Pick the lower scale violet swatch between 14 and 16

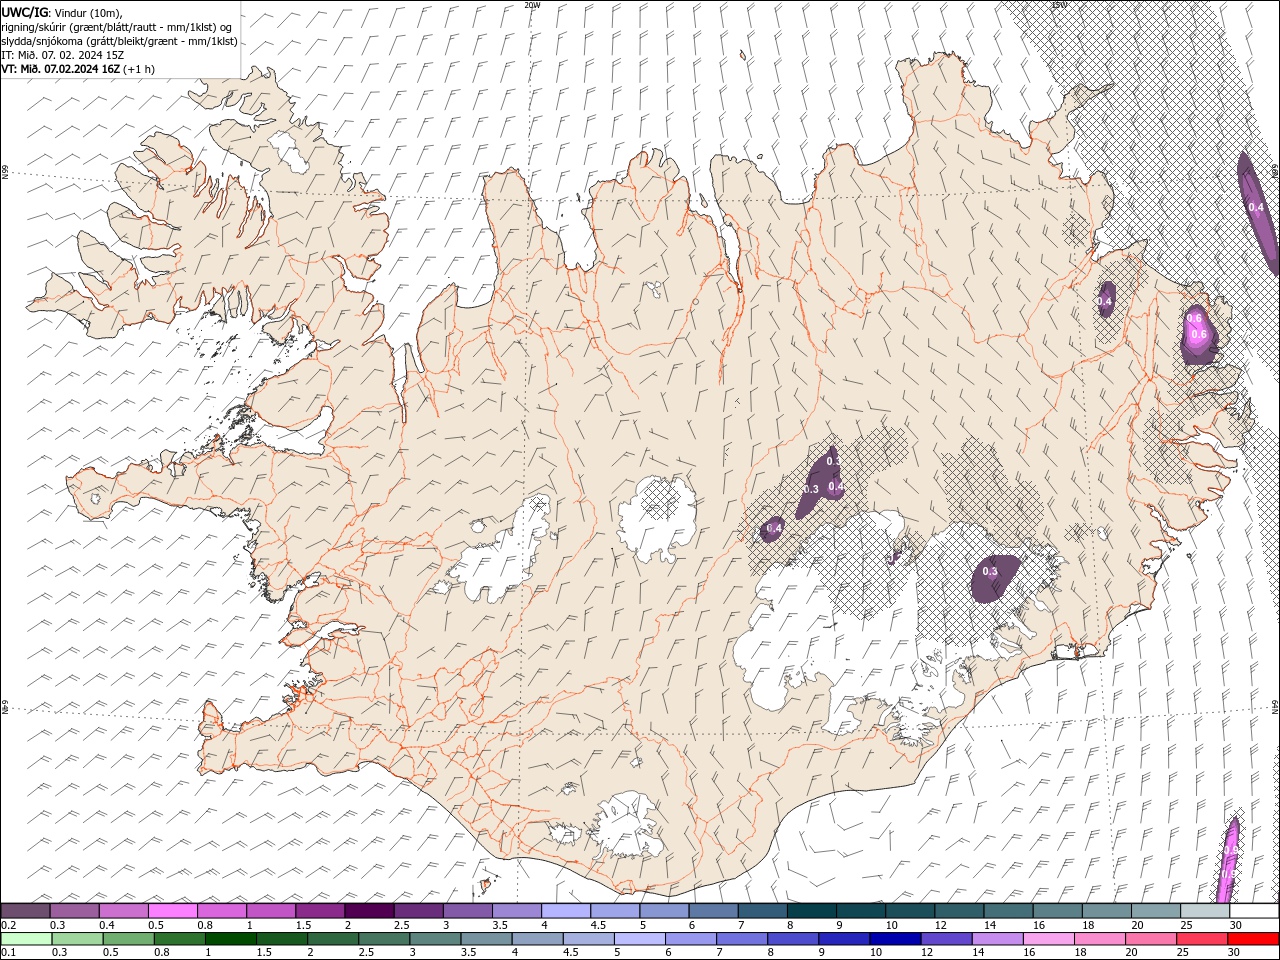pyautogui.click(x=998, y=939)
